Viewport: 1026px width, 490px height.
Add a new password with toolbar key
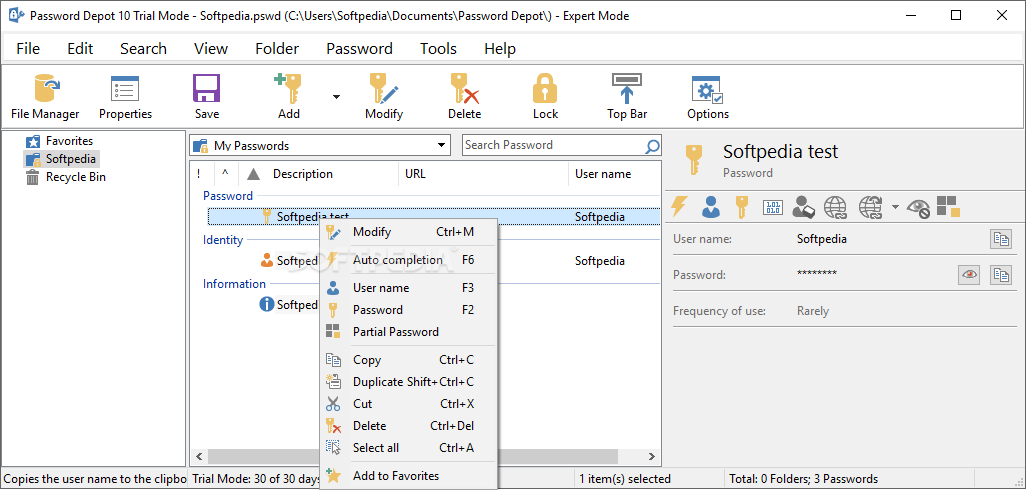click(x=289, y=97)
